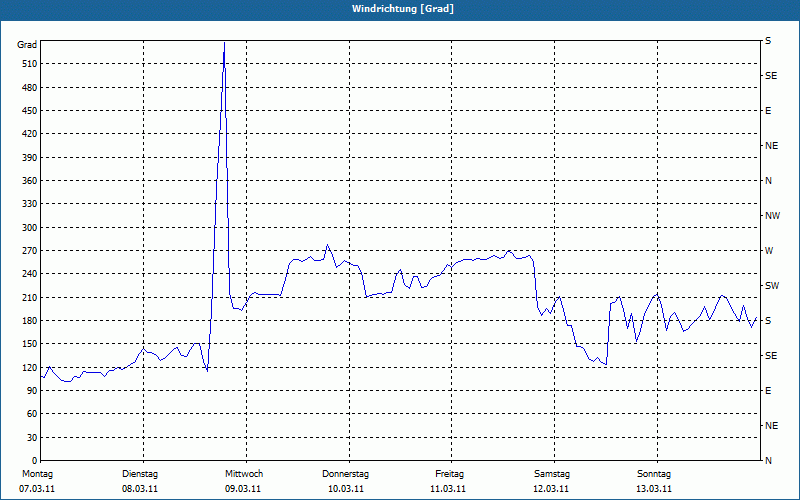The width and height of the screenshot is (800, 500).
Task: Click the date 07.03.11
Action: [x=37, y=489]
